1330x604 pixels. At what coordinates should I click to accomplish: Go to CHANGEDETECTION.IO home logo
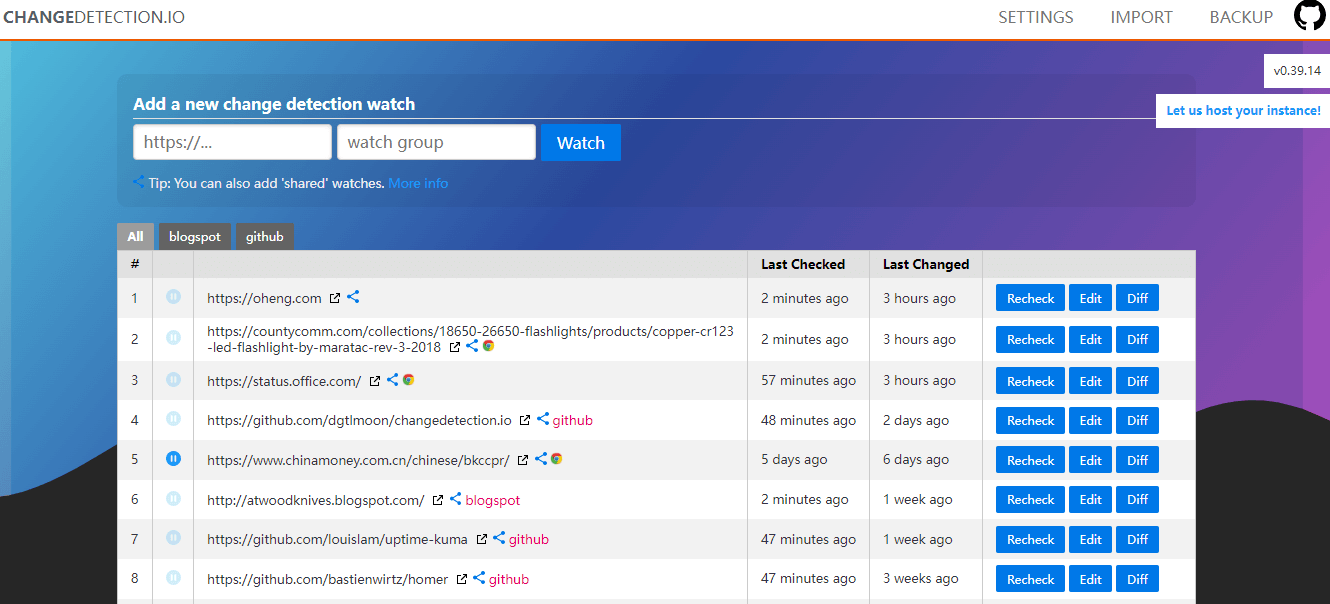(94, 17)
